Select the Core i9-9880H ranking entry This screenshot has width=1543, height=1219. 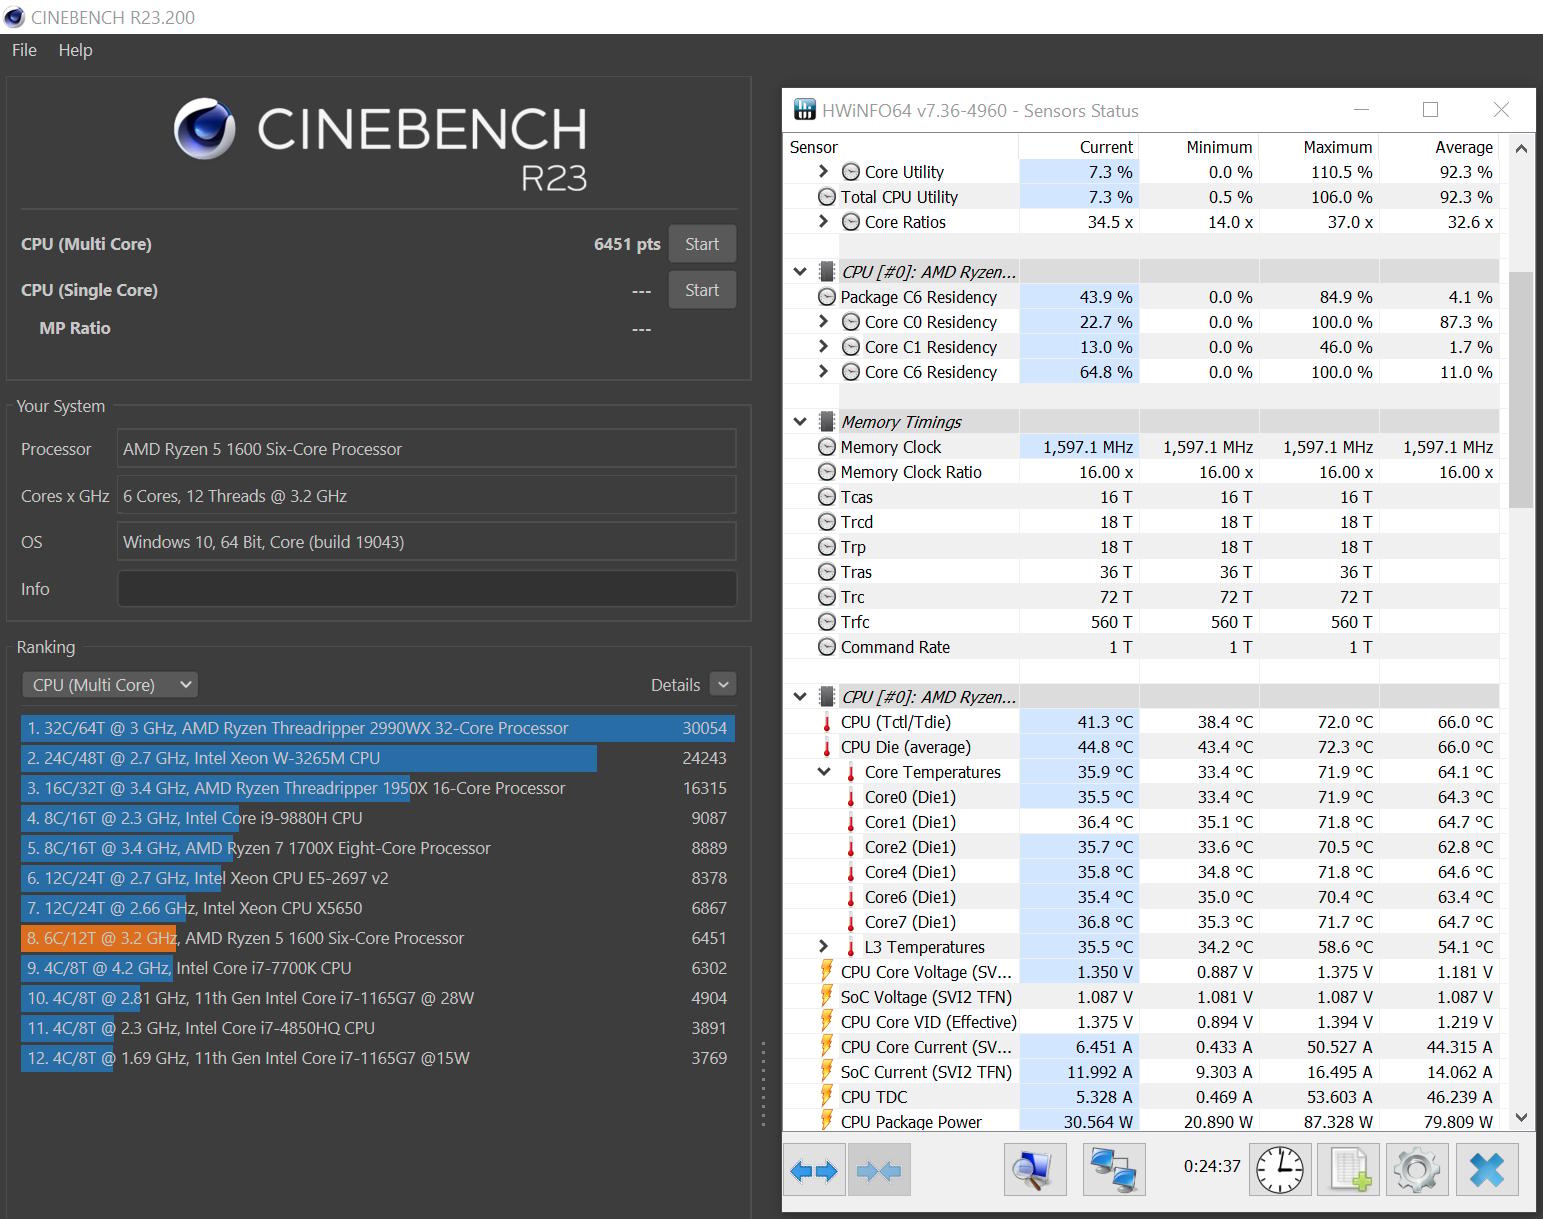click(378, 818)
